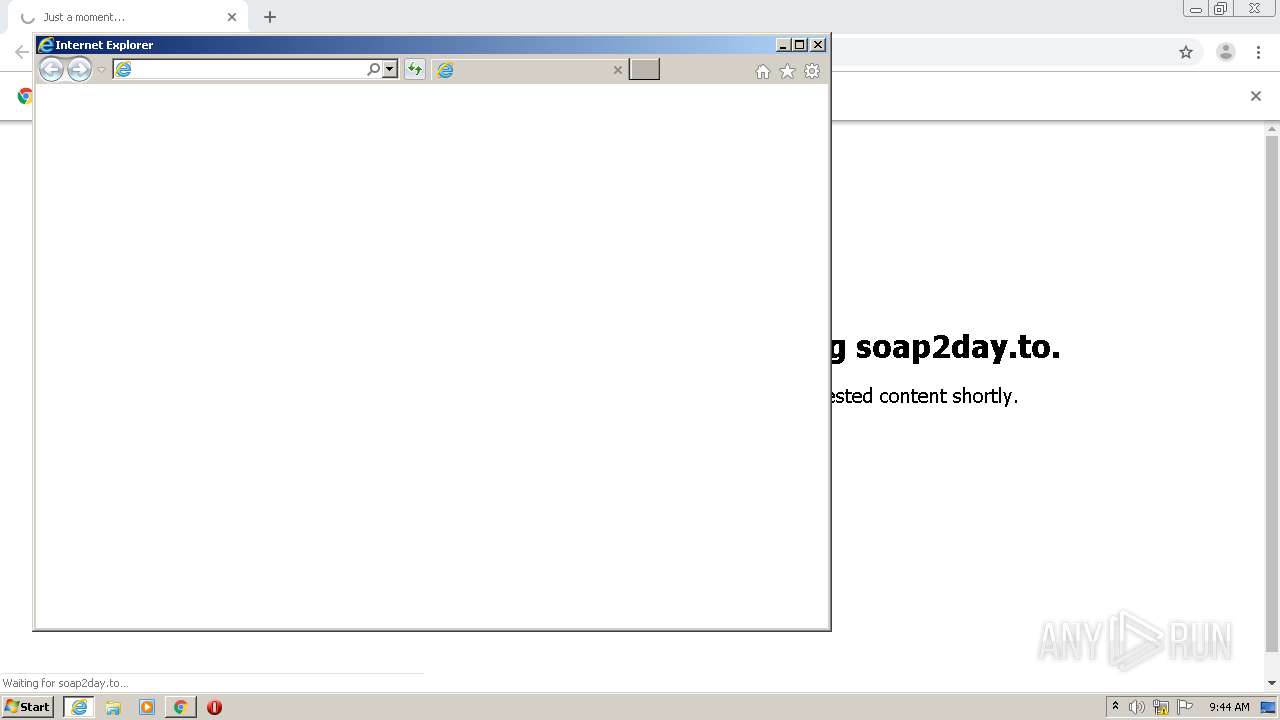Show hidden system tray icons
Image resolution: width=1280 pixels, height=720 pixels.
1115,707
